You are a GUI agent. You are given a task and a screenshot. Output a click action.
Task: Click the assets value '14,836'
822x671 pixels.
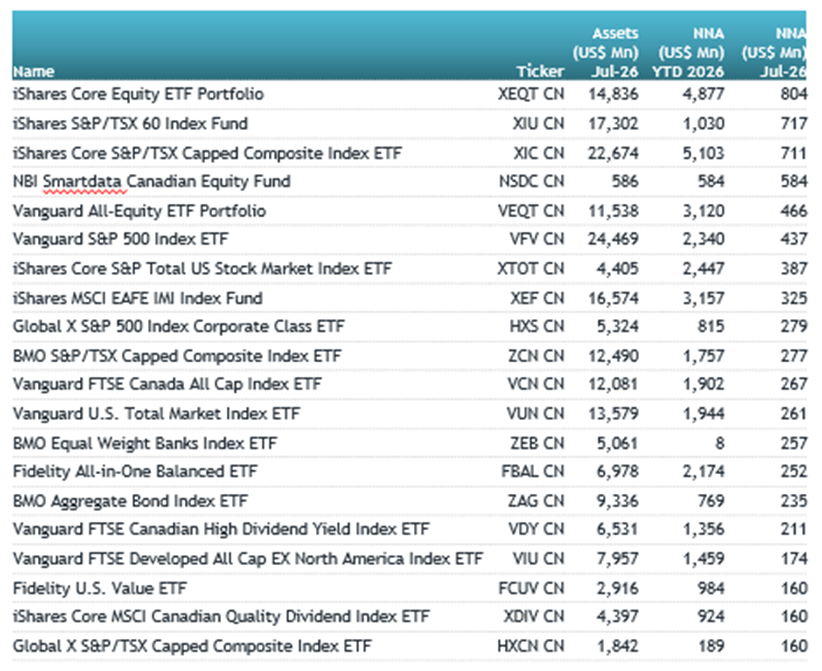point(613,94)
